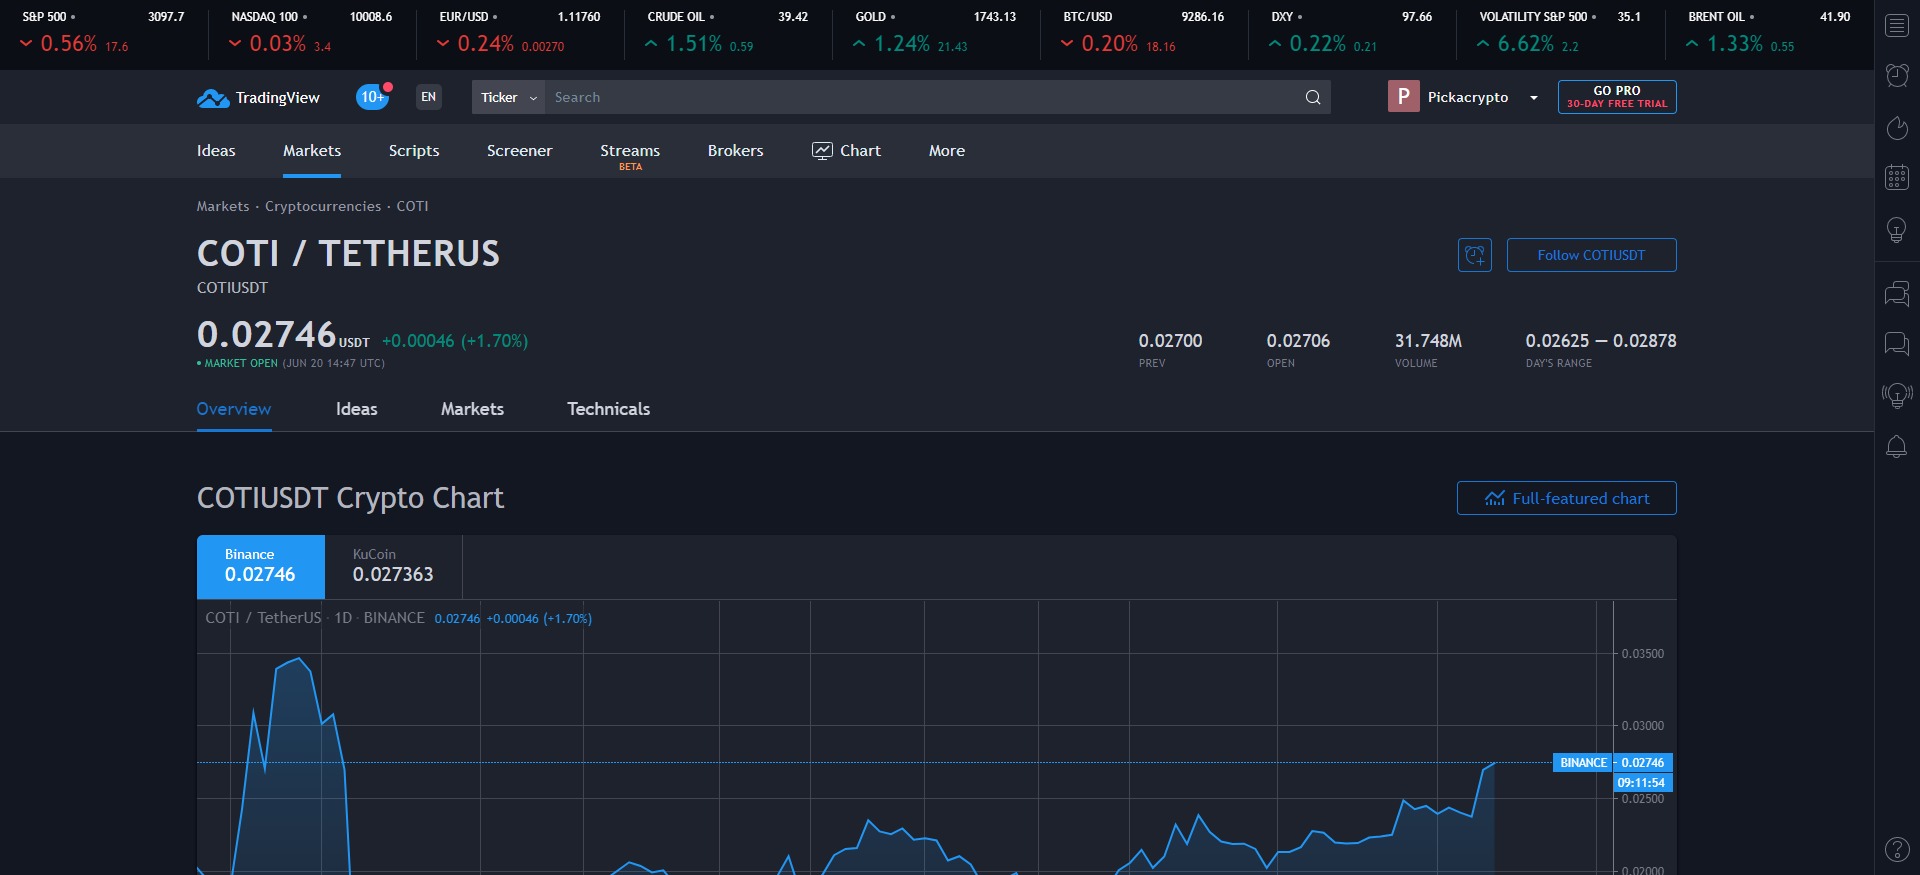Click the add alert icon beside Follow COTIUSDT
The height and width of the screenshot is (875, 1920).
pyautogui.click(x=1475, y=255)
